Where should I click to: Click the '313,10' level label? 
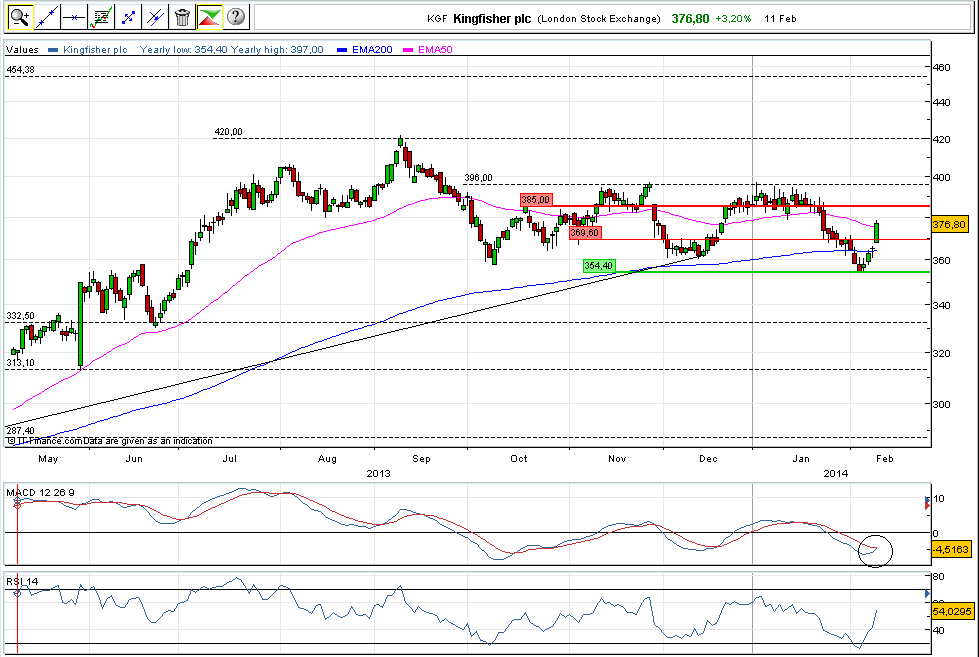pyautogui.click(x=21, y=363)
